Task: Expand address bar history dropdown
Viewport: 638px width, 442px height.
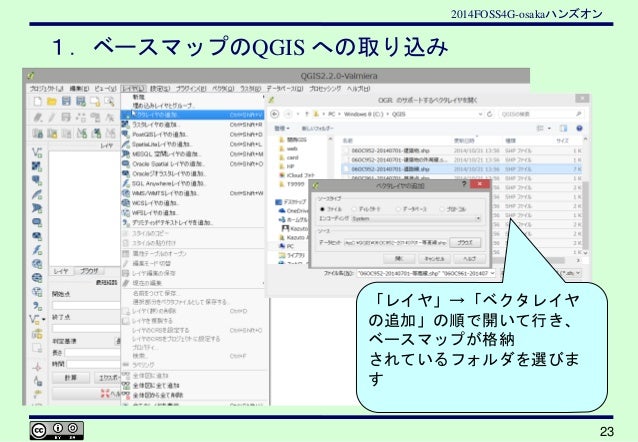Action: (480, 114)
